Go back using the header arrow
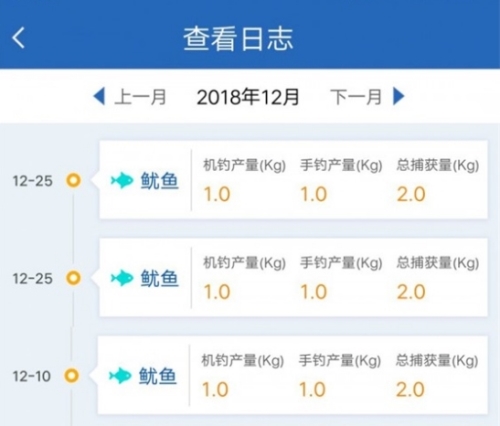Image resolution: width=500 pixels, height=426 pixels. click(x=18, y=38)
